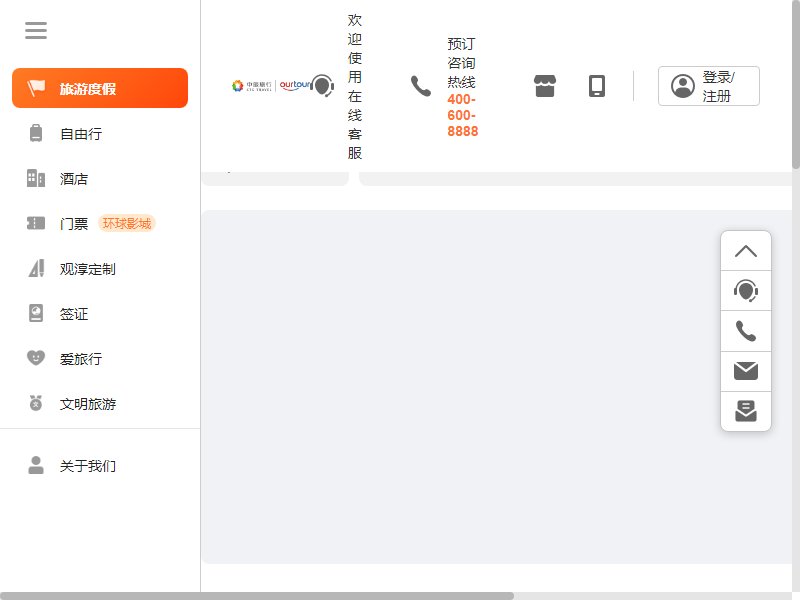Click floating panel feedback inbox icon
The image size is (800, 600).
tap(746, 411)
